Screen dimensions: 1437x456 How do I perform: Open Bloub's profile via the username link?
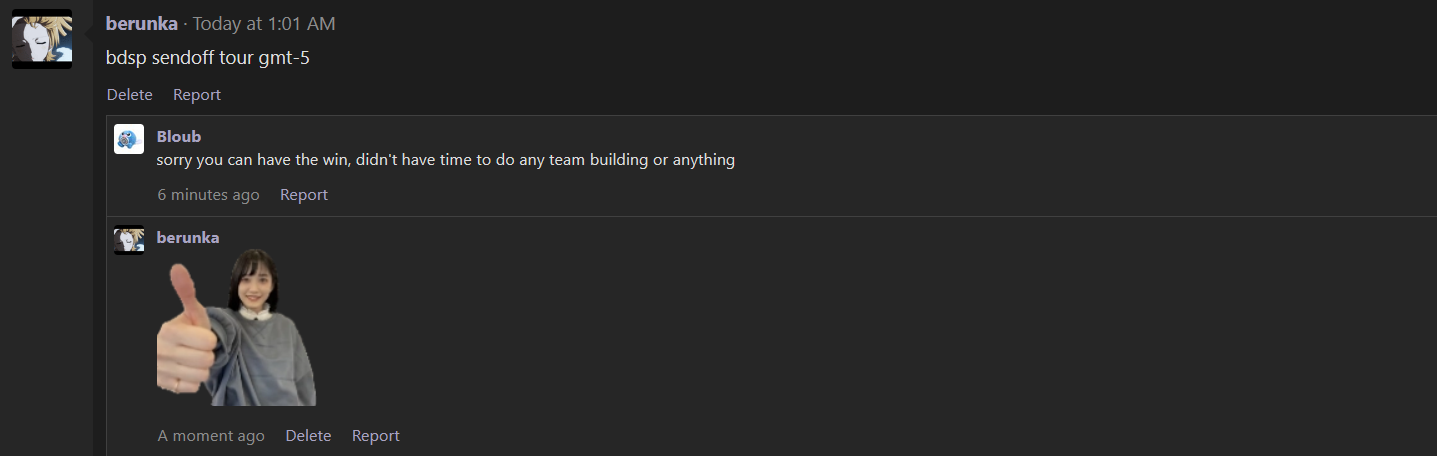point(179,137)
